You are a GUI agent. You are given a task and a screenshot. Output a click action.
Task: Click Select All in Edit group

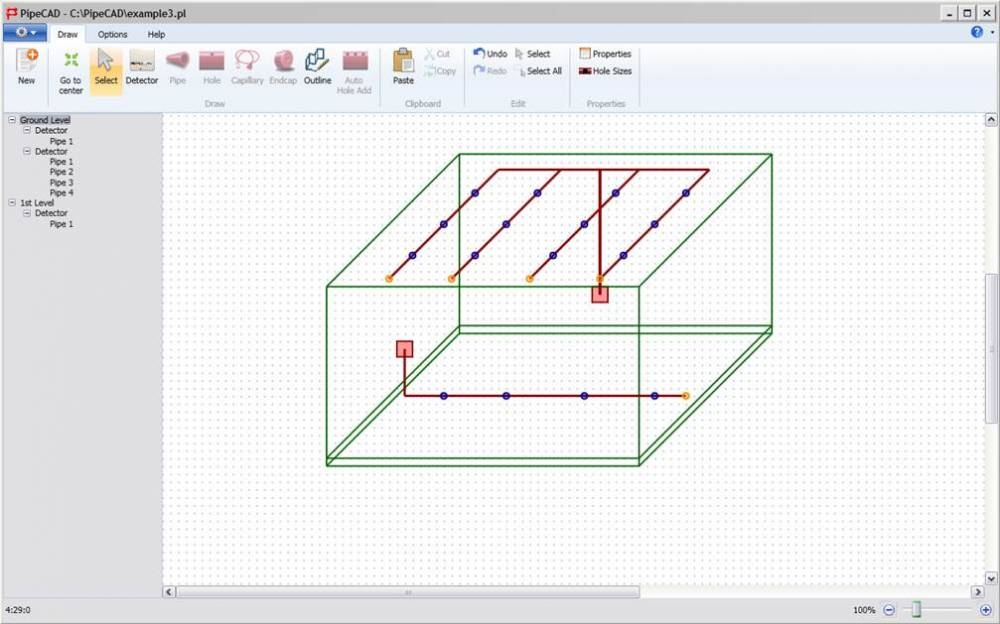(538, 71)
